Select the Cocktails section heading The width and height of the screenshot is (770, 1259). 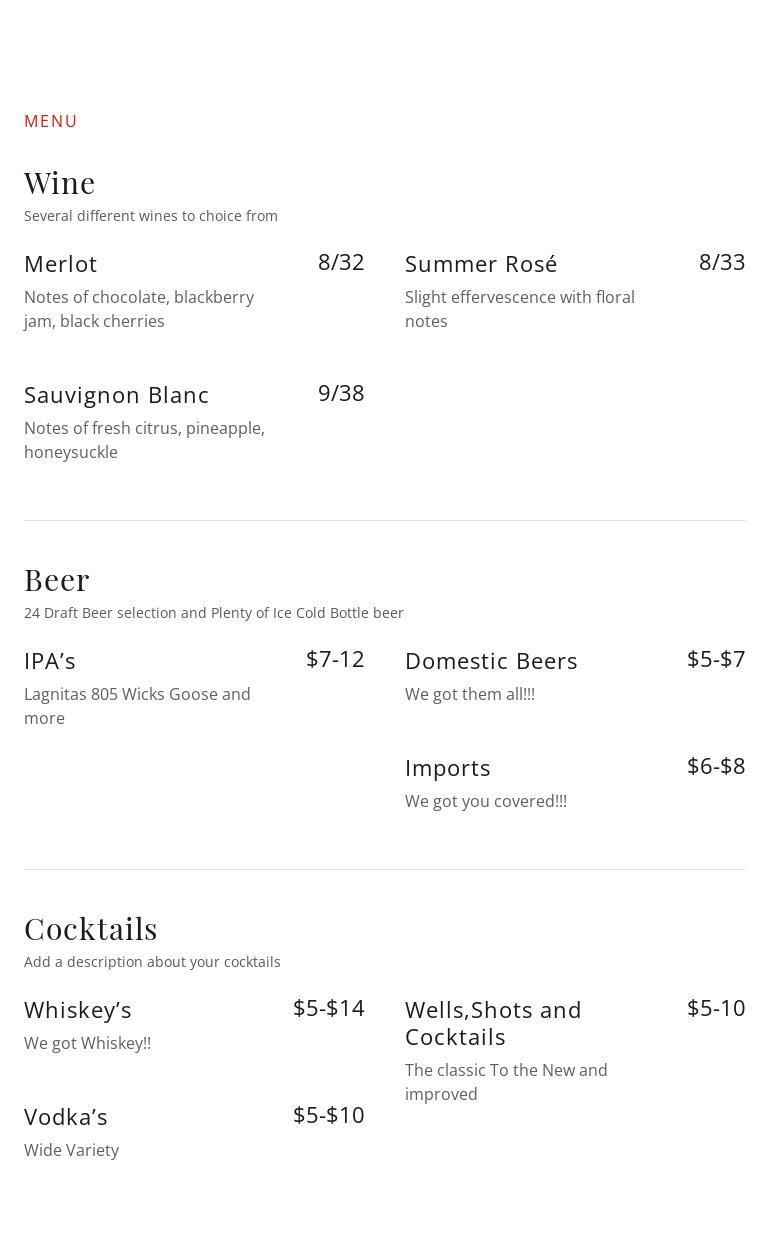point(91,928)
